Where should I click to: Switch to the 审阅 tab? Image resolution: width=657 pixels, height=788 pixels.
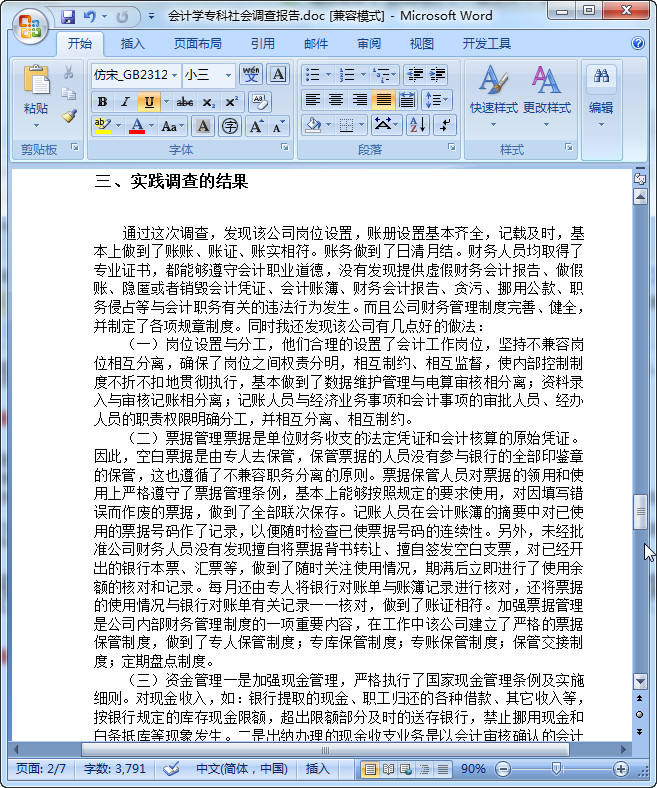pos(369,44)
